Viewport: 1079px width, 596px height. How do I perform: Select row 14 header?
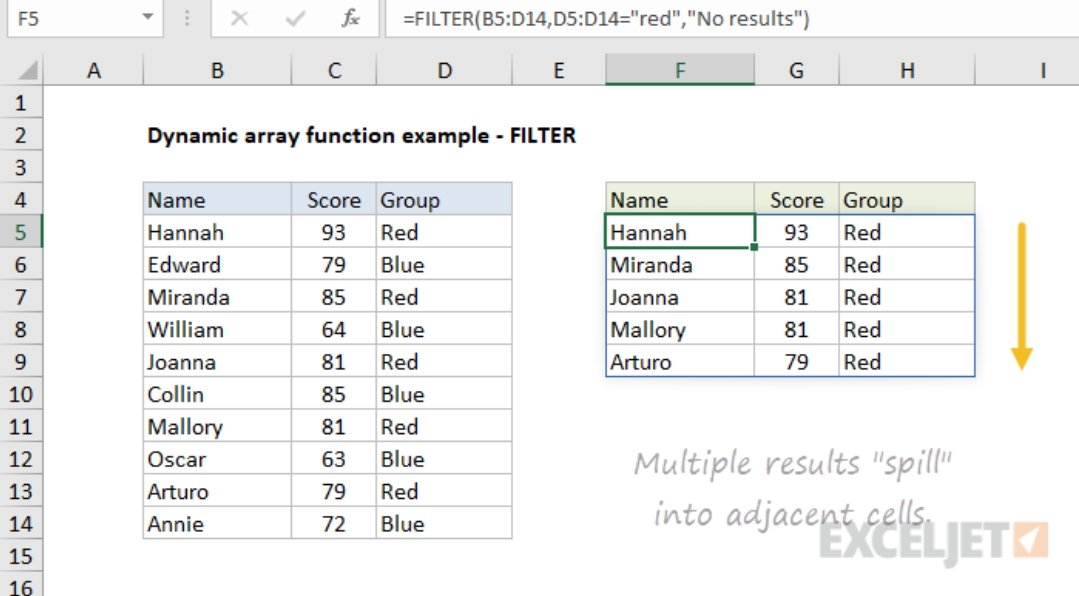pos(22,524)
